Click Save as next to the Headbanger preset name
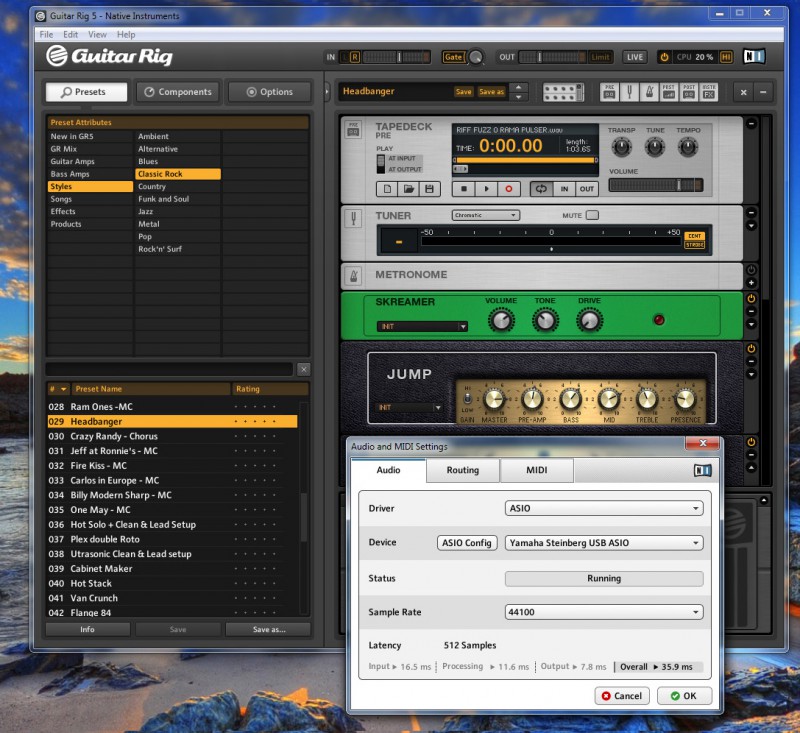This screenshot has width=800, height=733. point(491,92)
